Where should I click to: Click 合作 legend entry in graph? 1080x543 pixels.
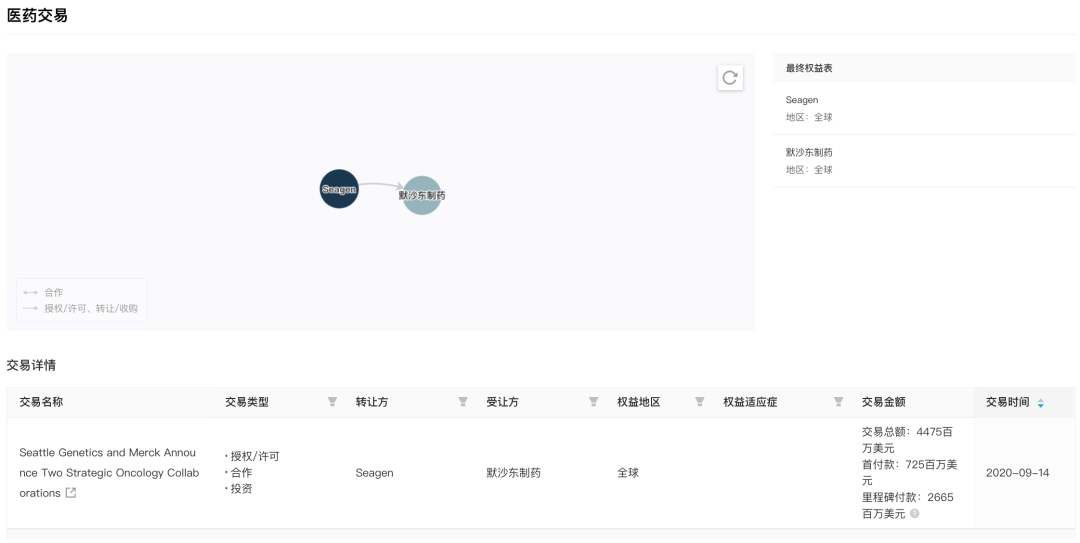pyautogui.click(x=43, y=292)
